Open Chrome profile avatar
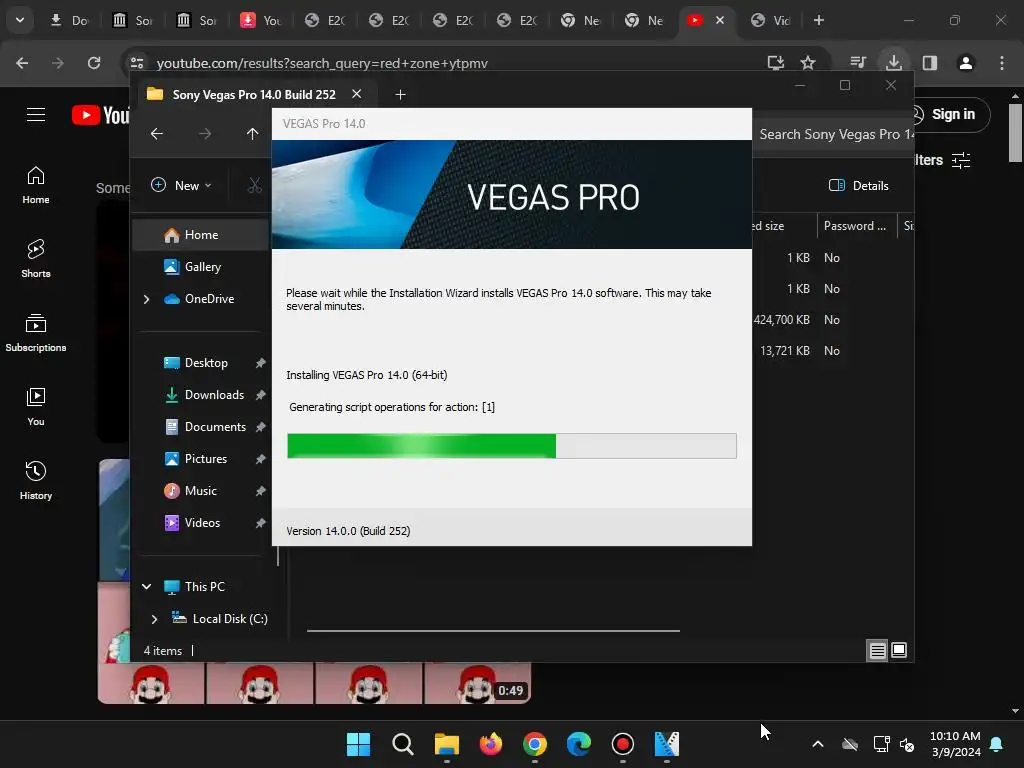 966,63
